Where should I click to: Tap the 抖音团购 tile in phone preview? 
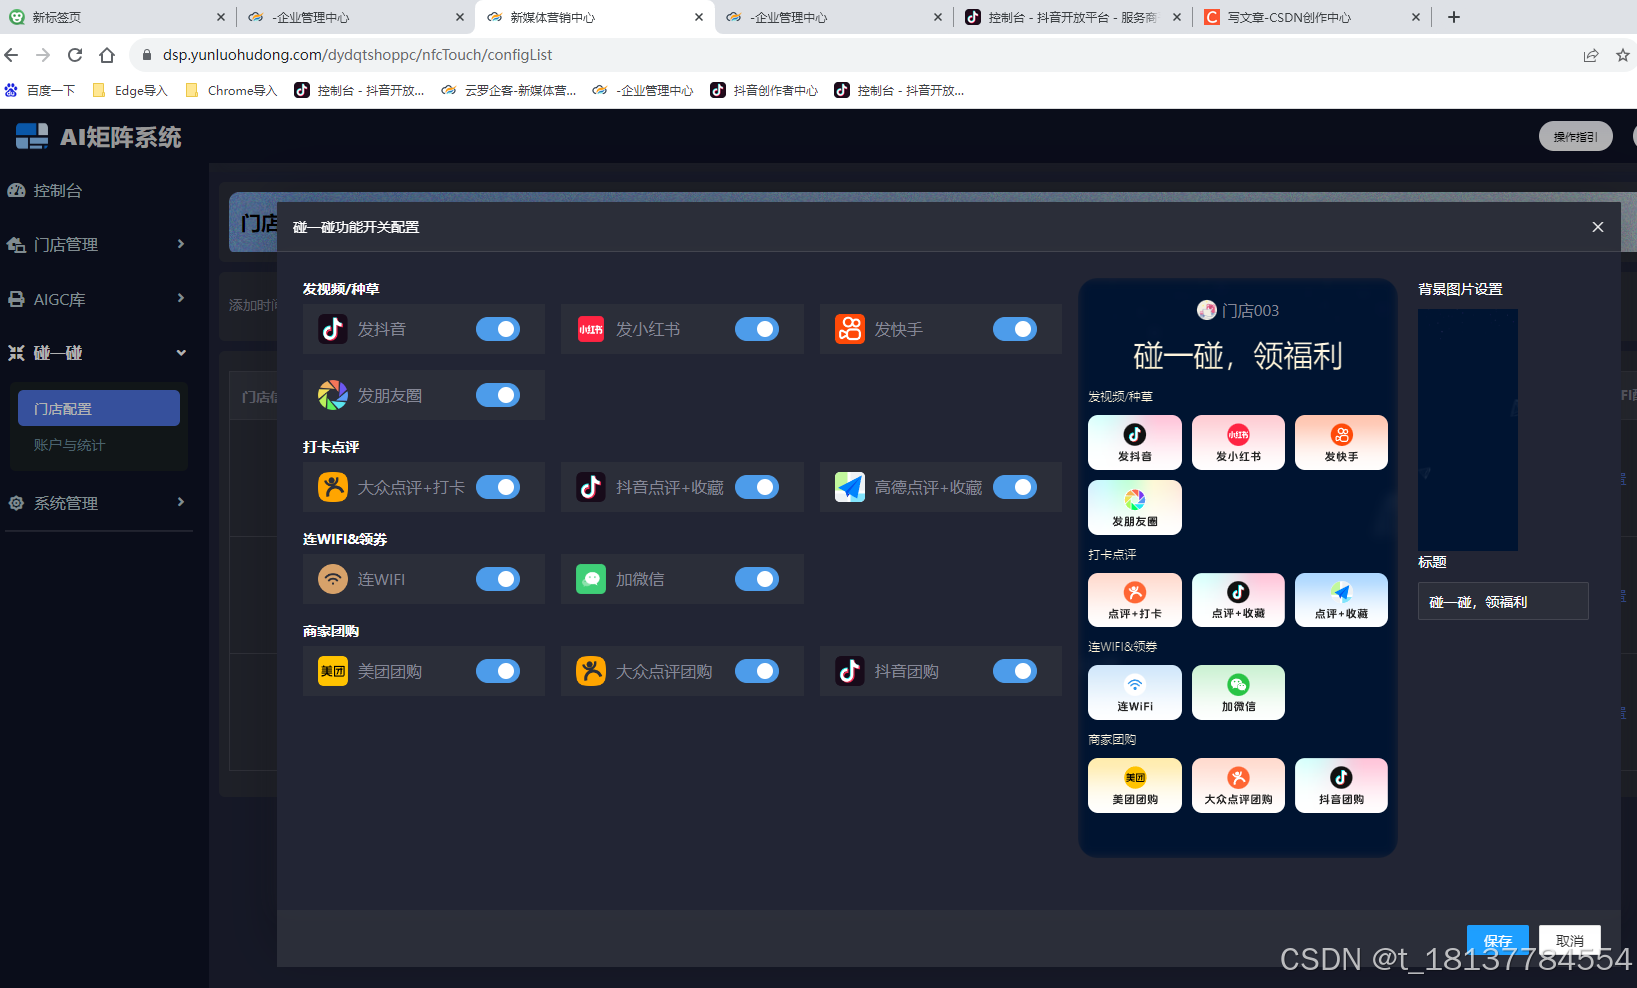coord(1341,785)
